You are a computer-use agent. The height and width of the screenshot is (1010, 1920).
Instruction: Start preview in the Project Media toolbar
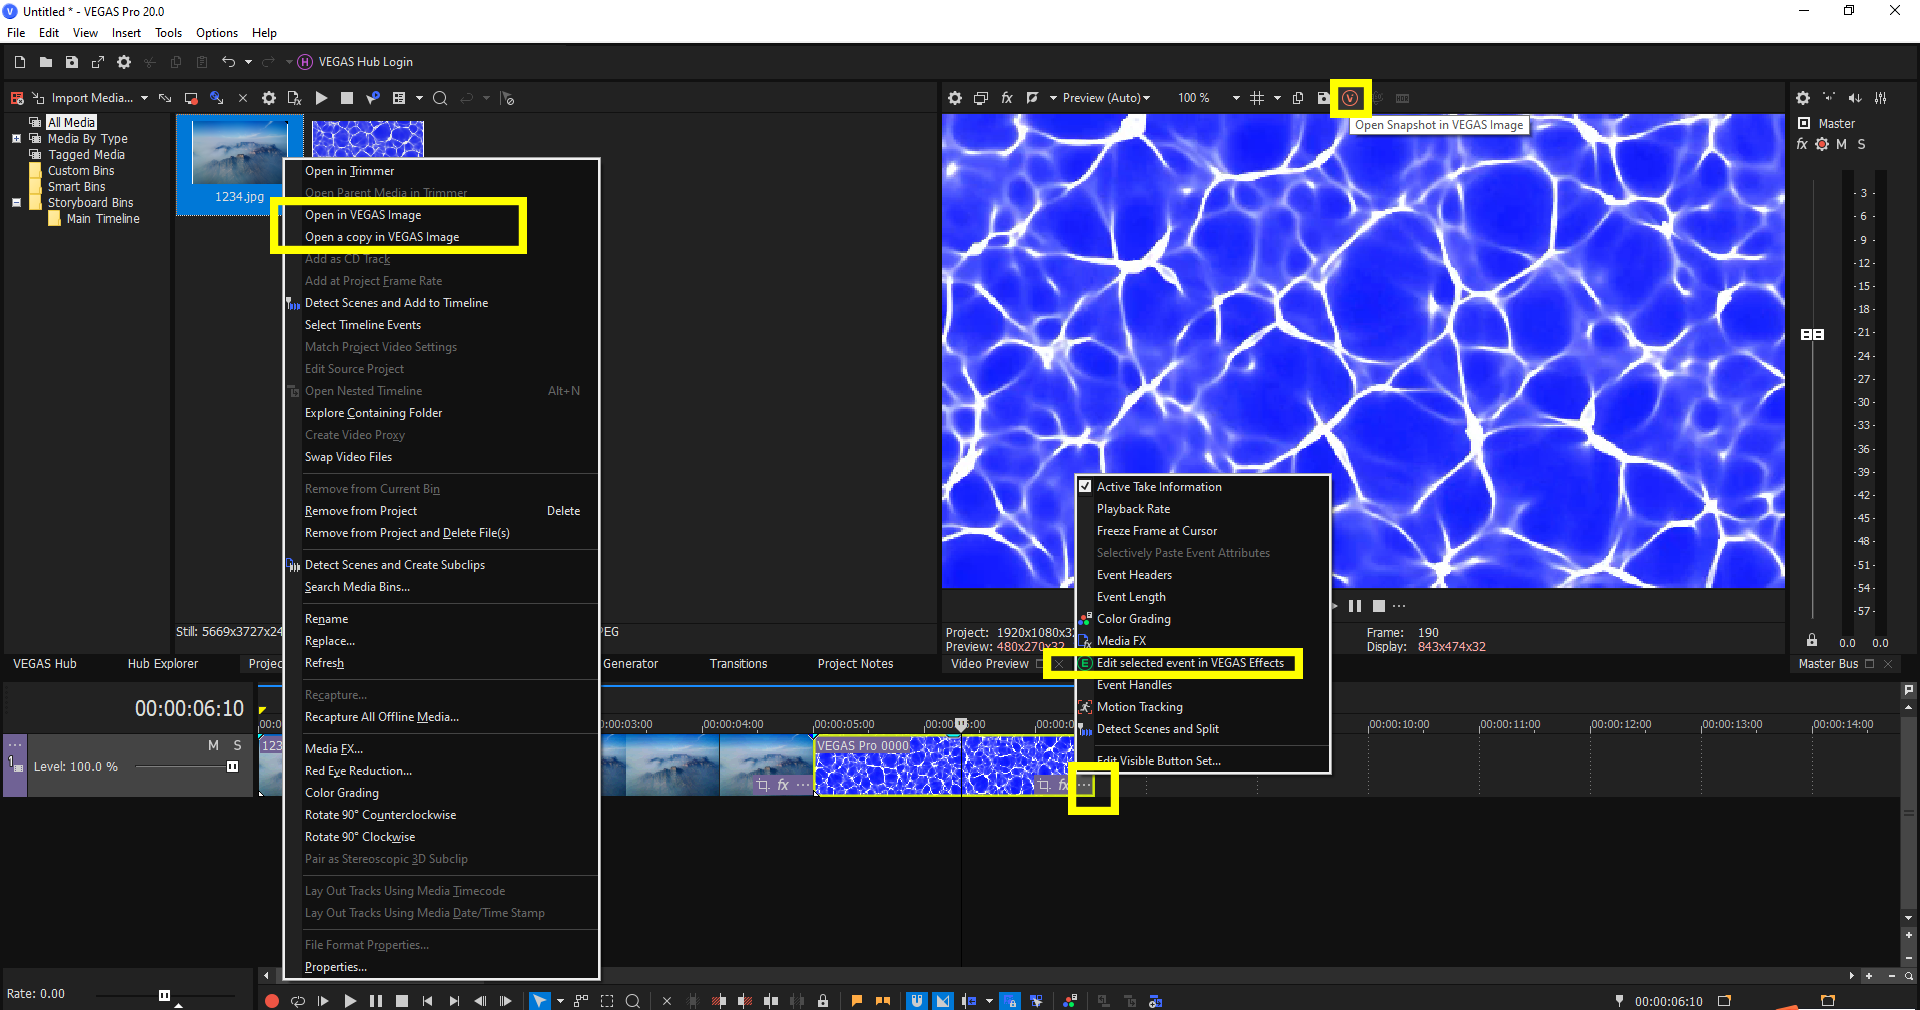point(321,98)
